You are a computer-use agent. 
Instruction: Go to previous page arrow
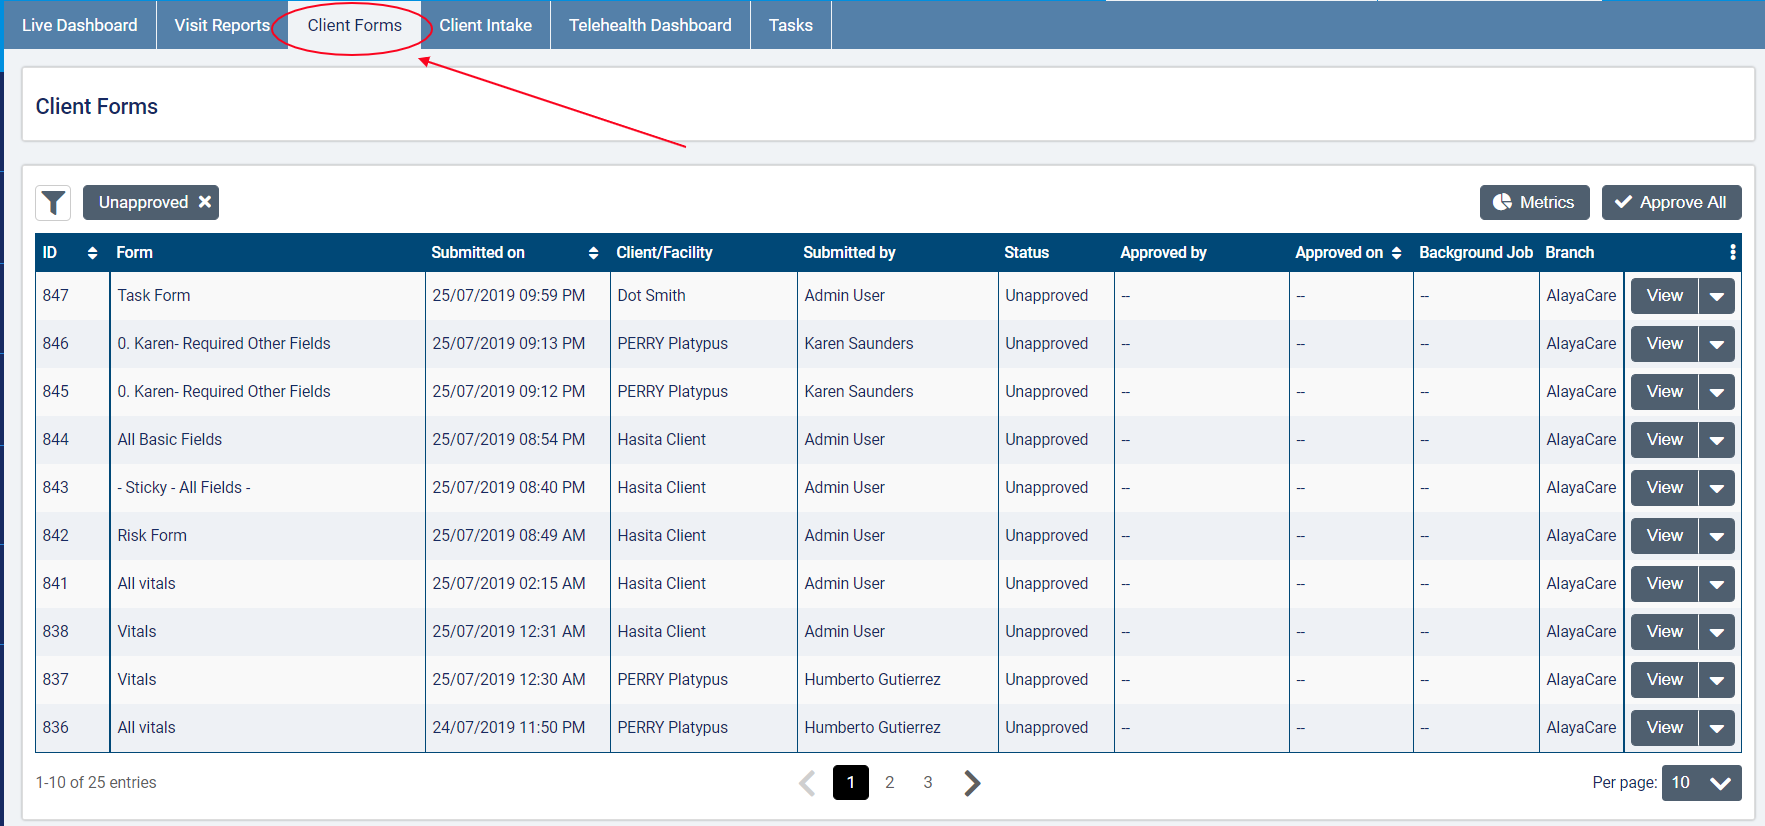pyautogui.click(x=808, y=783)
